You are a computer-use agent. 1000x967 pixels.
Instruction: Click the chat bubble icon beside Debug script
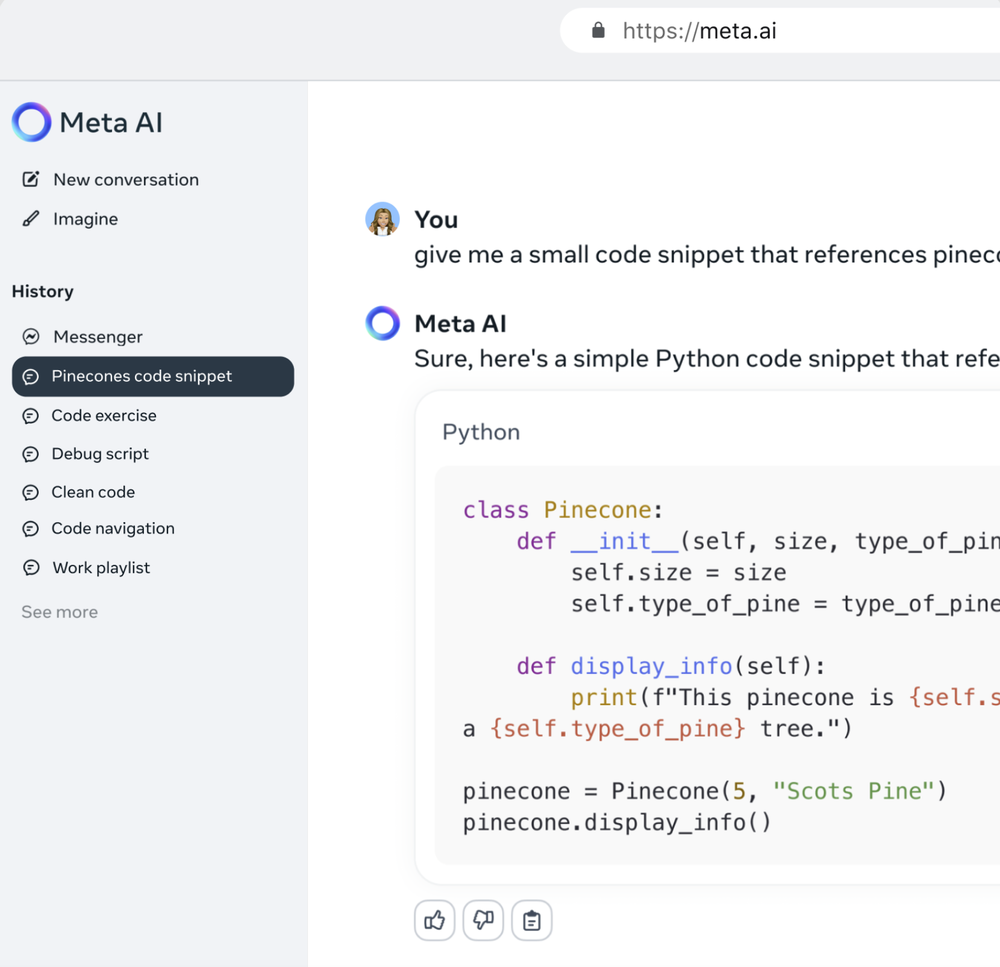coord(31,454)
